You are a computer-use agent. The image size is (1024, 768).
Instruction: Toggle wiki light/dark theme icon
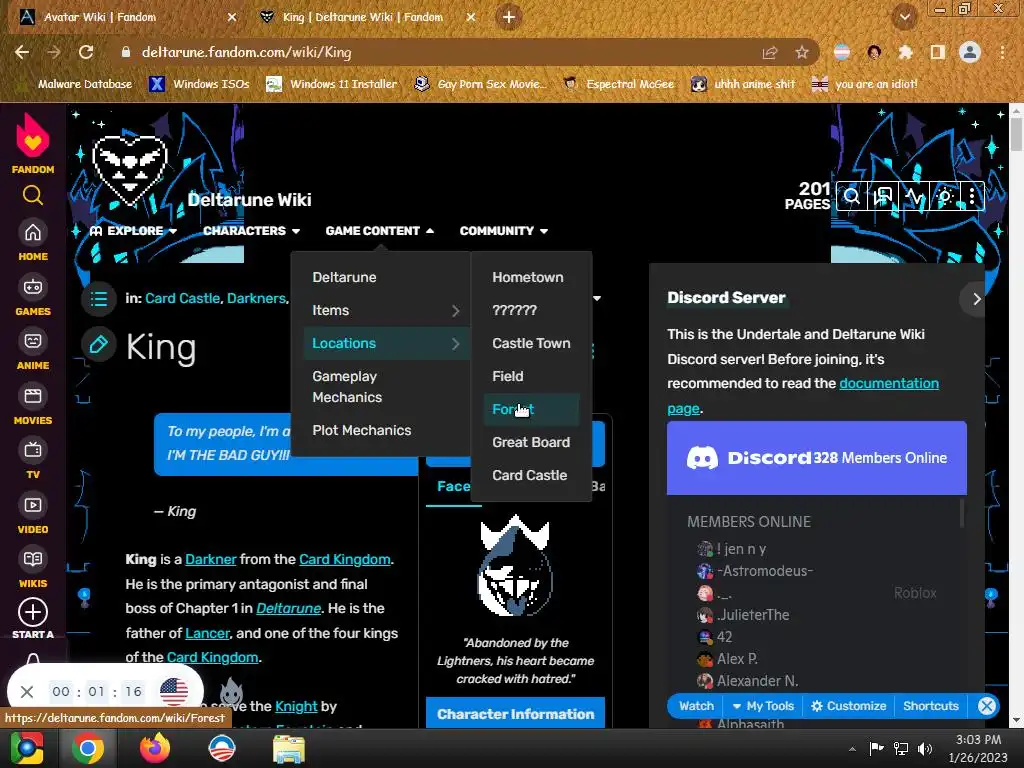(x=944, y=196)
